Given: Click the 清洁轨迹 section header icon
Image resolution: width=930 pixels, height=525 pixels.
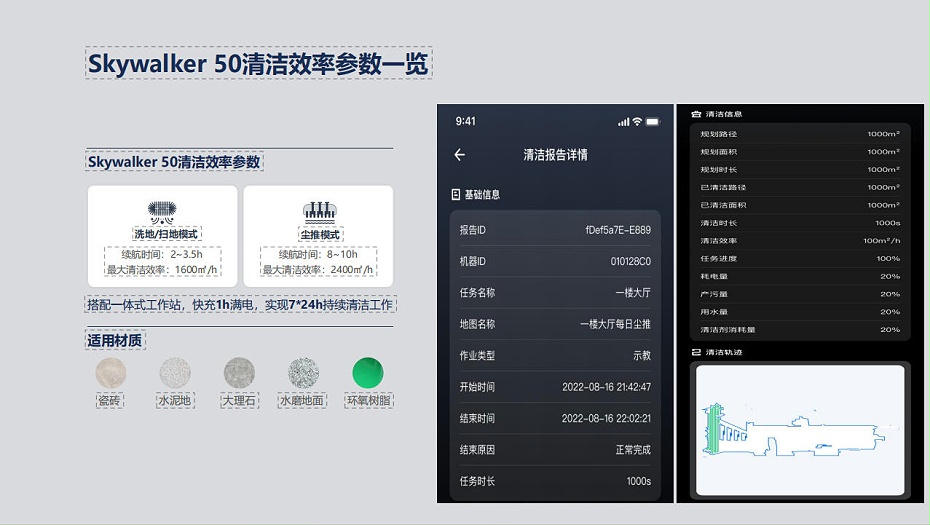Looking at the screenshot, I should pos(696,352).
